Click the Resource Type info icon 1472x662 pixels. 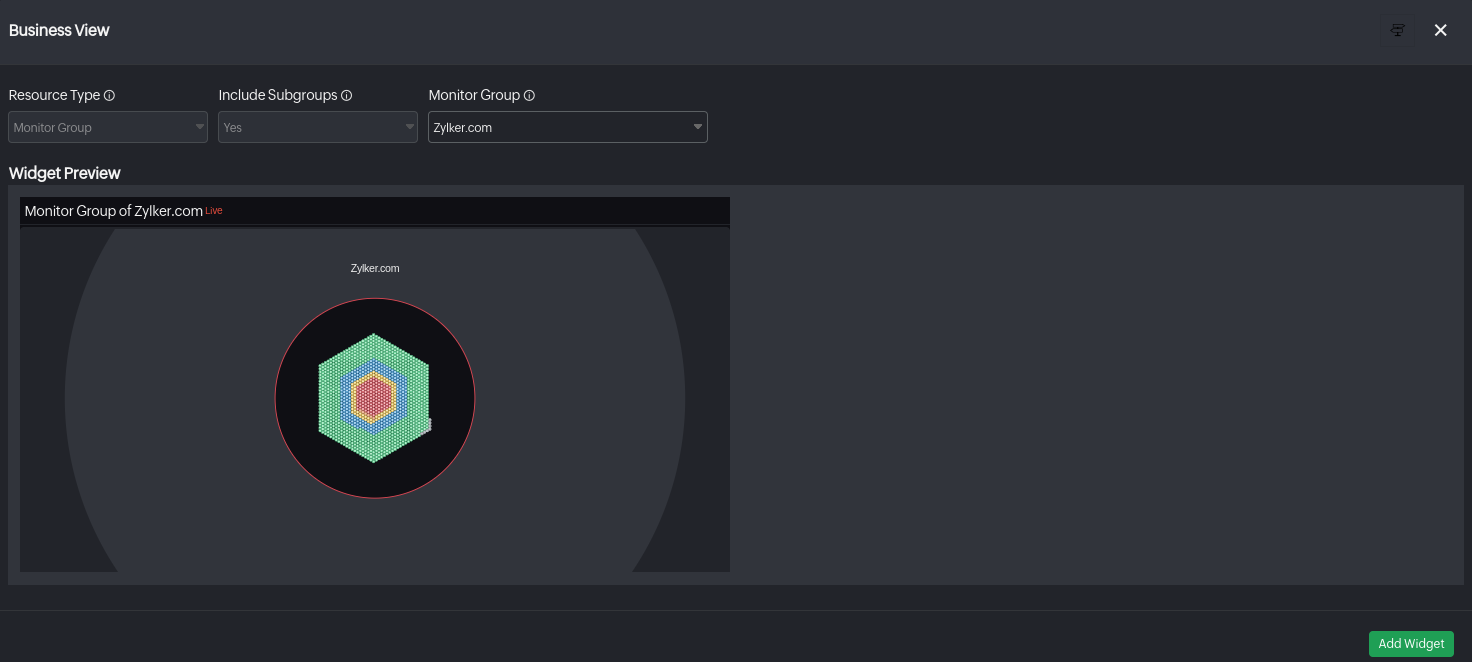point(110,96)
